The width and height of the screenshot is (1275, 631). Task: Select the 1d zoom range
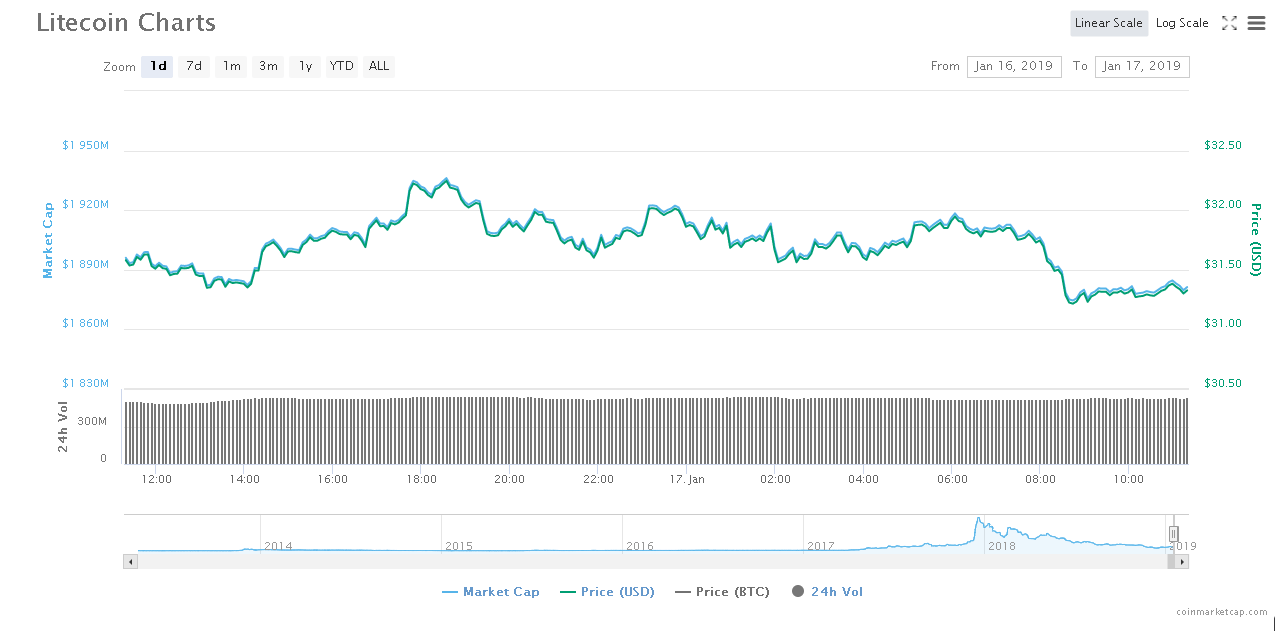[157, 66]
